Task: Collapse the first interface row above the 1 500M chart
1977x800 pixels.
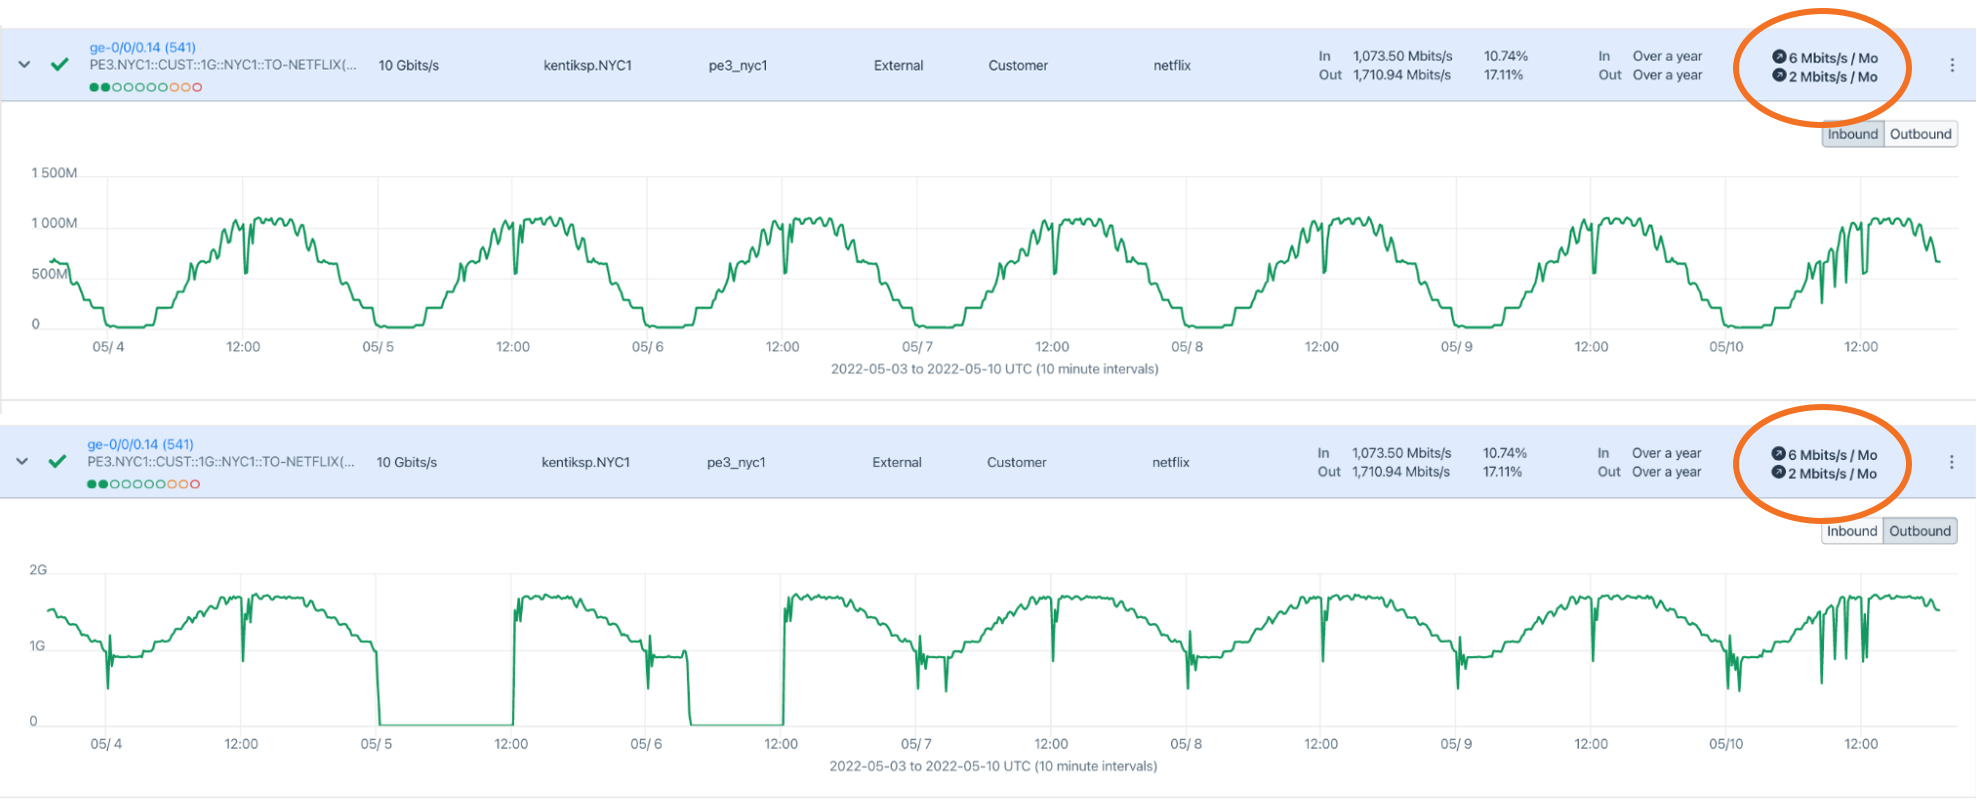Action: (25, 65)
